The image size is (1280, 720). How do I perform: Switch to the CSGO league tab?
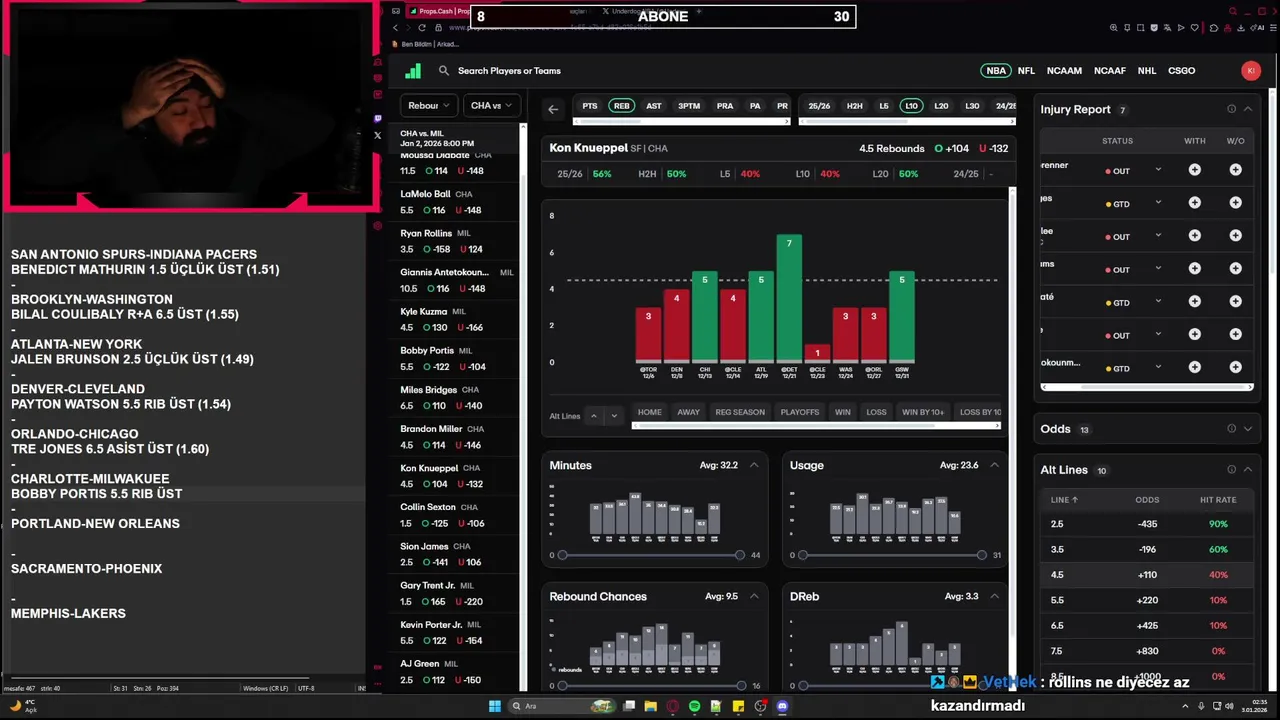pos(1181,71)
